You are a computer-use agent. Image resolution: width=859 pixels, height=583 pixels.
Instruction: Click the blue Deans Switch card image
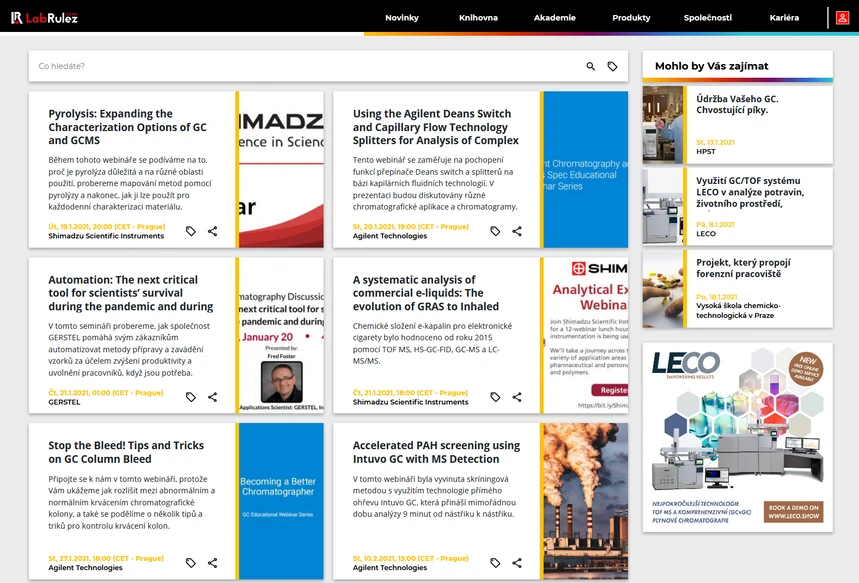tap(586, 169)
